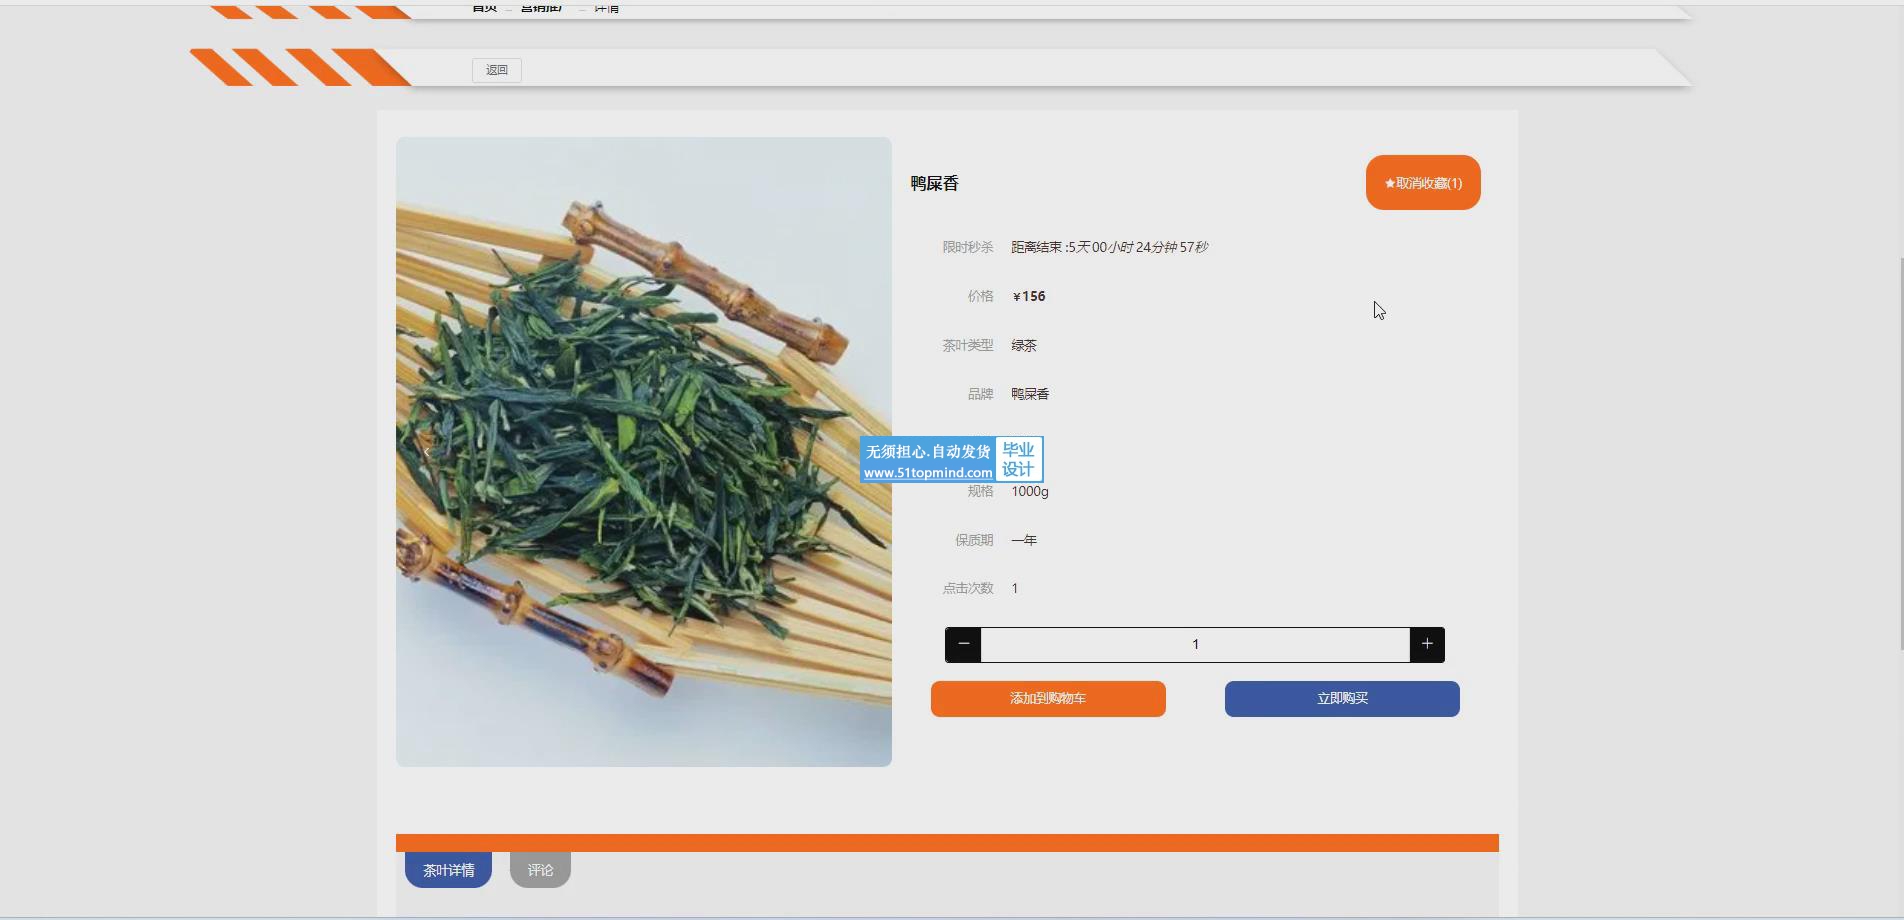Click the 返回 back button
This screenshot has height=920, width=1904.
pos(497,70)
